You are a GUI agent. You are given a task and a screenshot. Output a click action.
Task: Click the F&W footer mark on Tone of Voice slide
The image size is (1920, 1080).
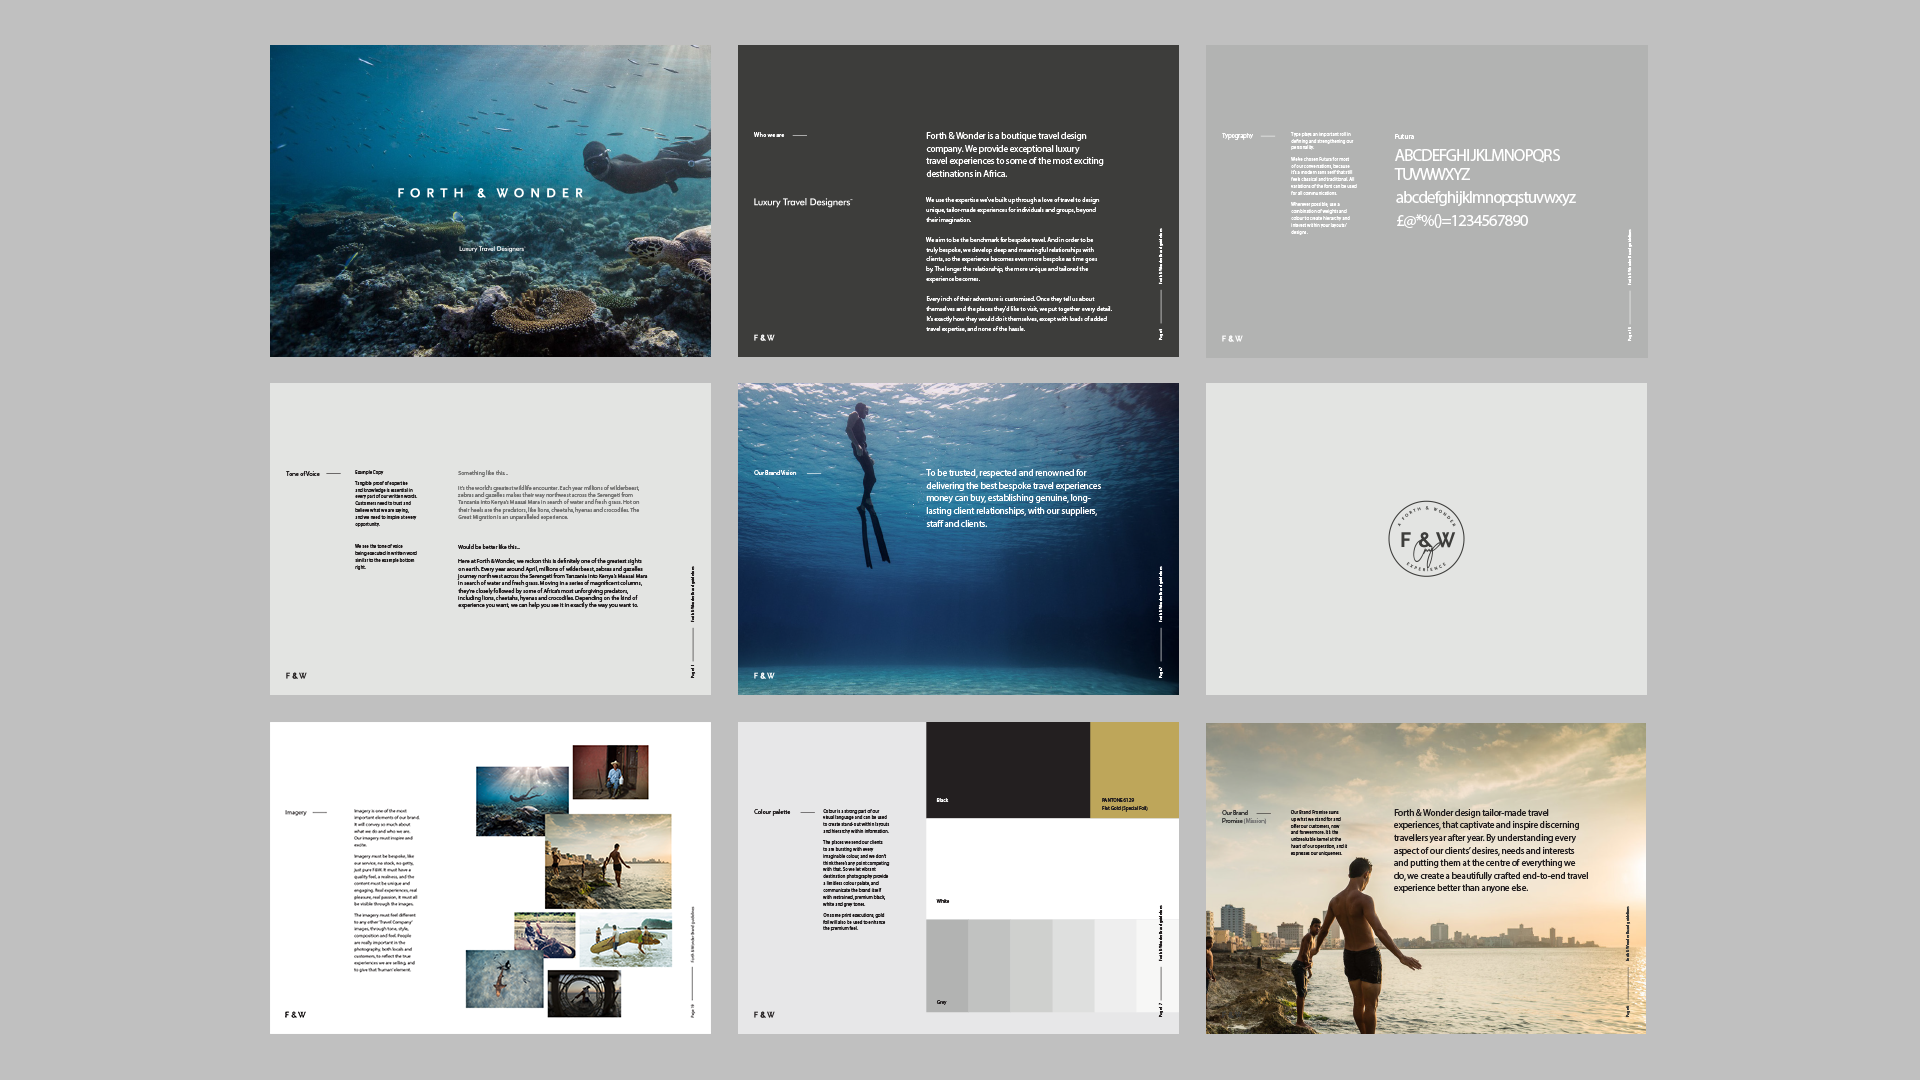point(296,676)
